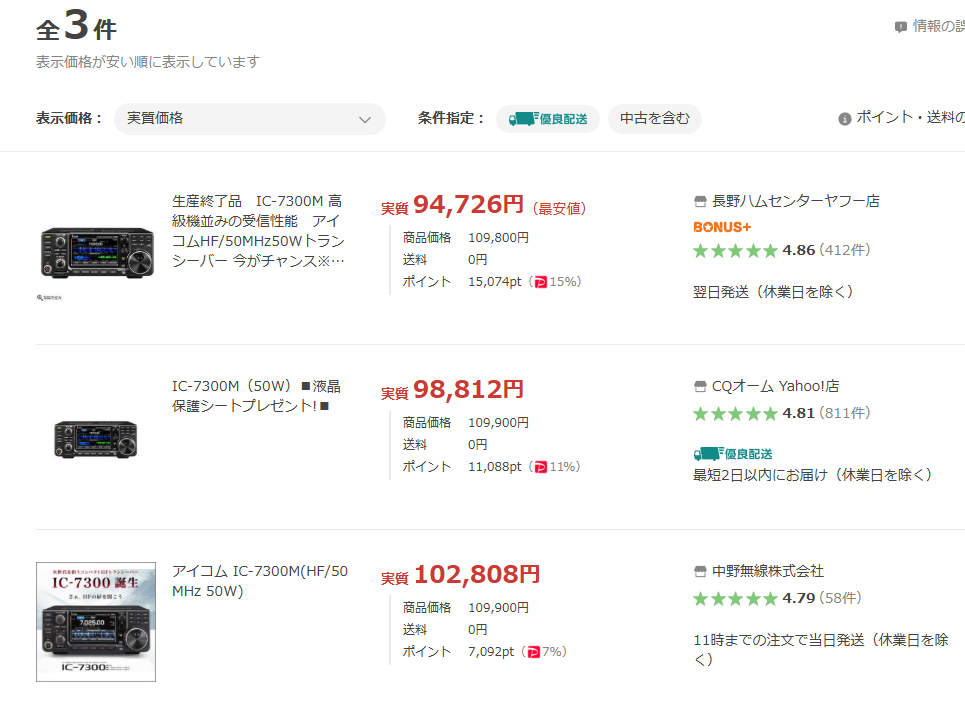Click the 4.86 star rating reviews

[x=781, y=250]
